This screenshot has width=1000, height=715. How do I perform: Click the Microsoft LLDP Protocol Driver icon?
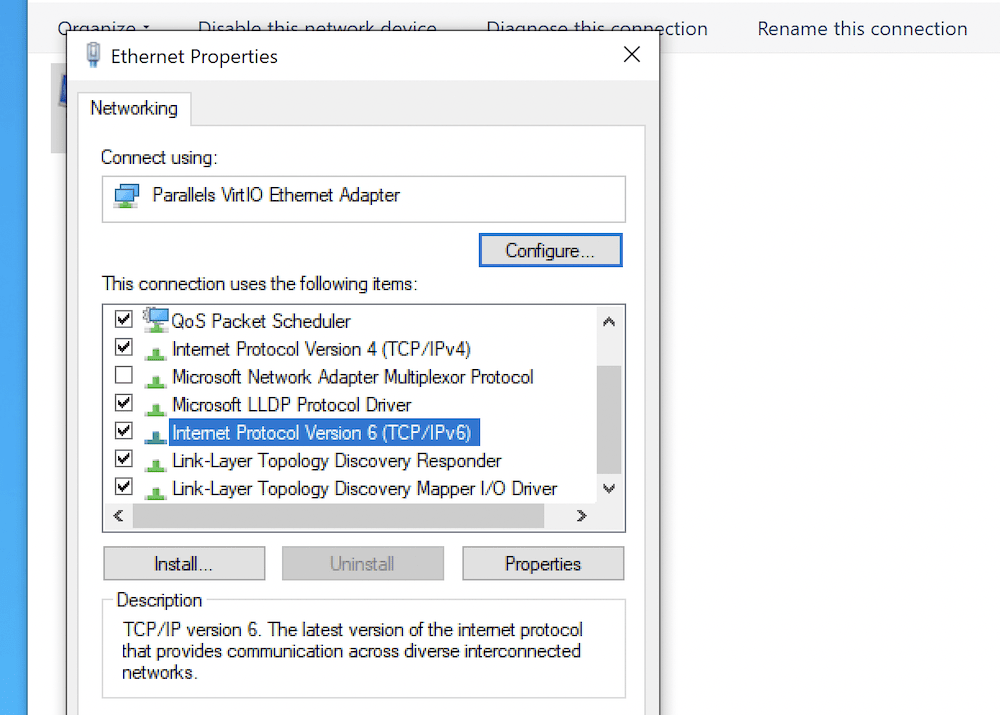(x=156, y=407)
